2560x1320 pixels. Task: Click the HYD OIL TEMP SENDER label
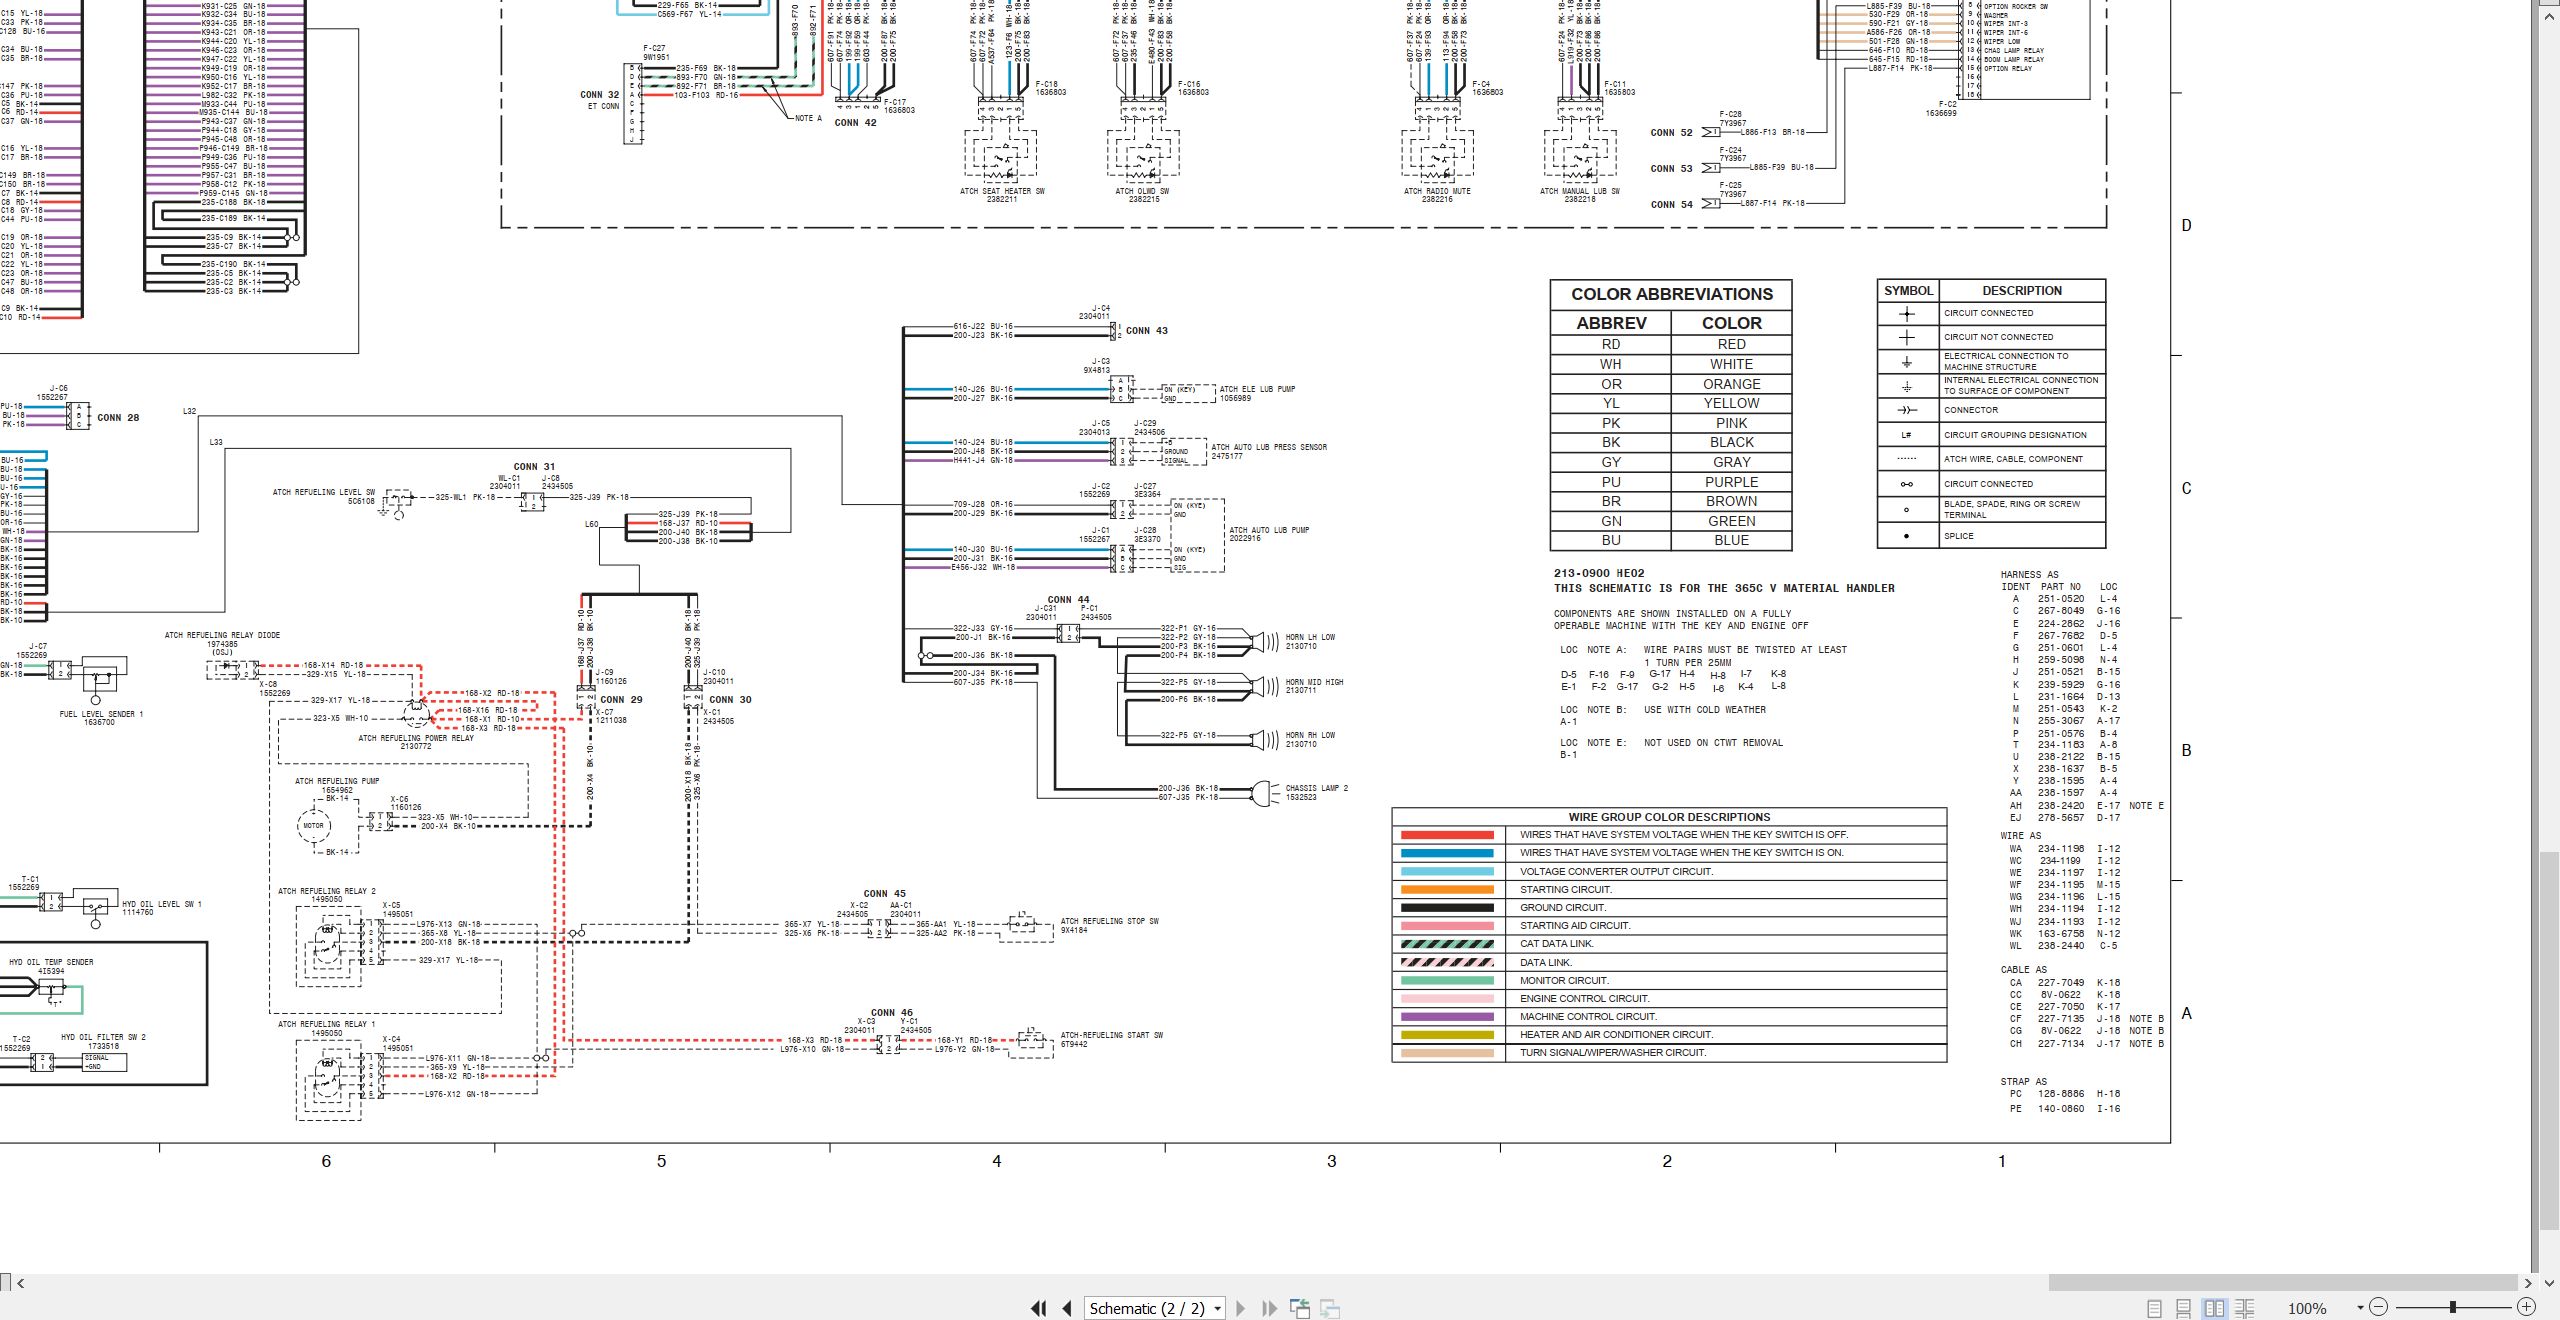[51, 962]
